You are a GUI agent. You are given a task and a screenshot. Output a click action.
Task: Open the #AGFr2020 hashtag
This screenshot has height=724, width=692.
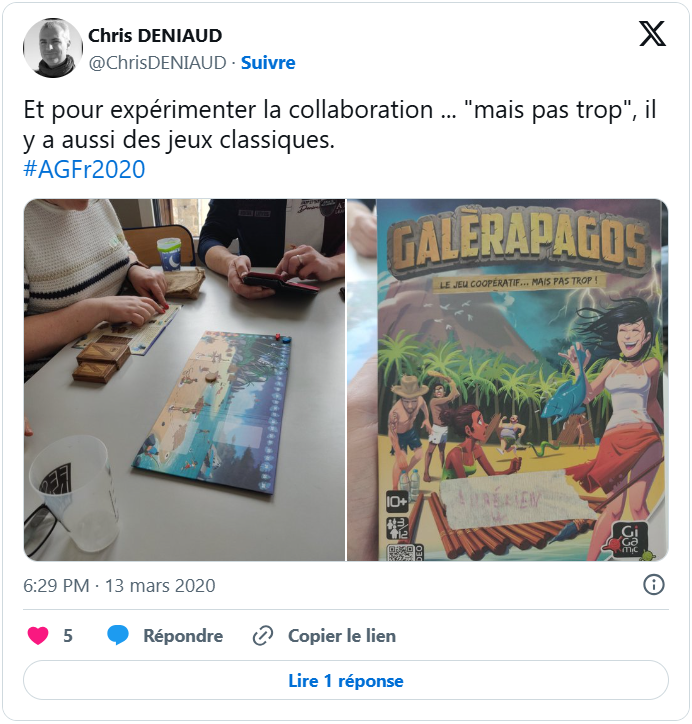[x=84, y=169]
